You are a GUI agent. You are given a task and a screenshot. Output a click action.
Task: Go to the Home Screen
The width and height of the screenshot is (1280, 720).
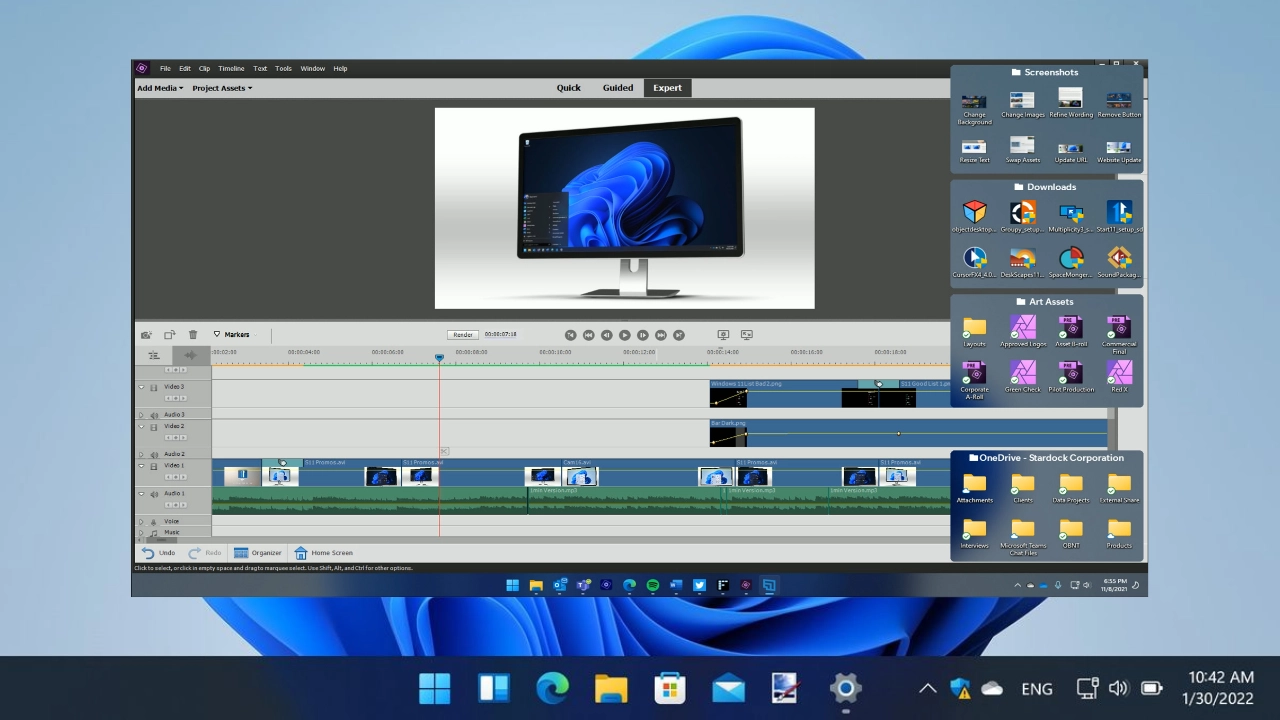pyautogui.click(x=323, y=553)
